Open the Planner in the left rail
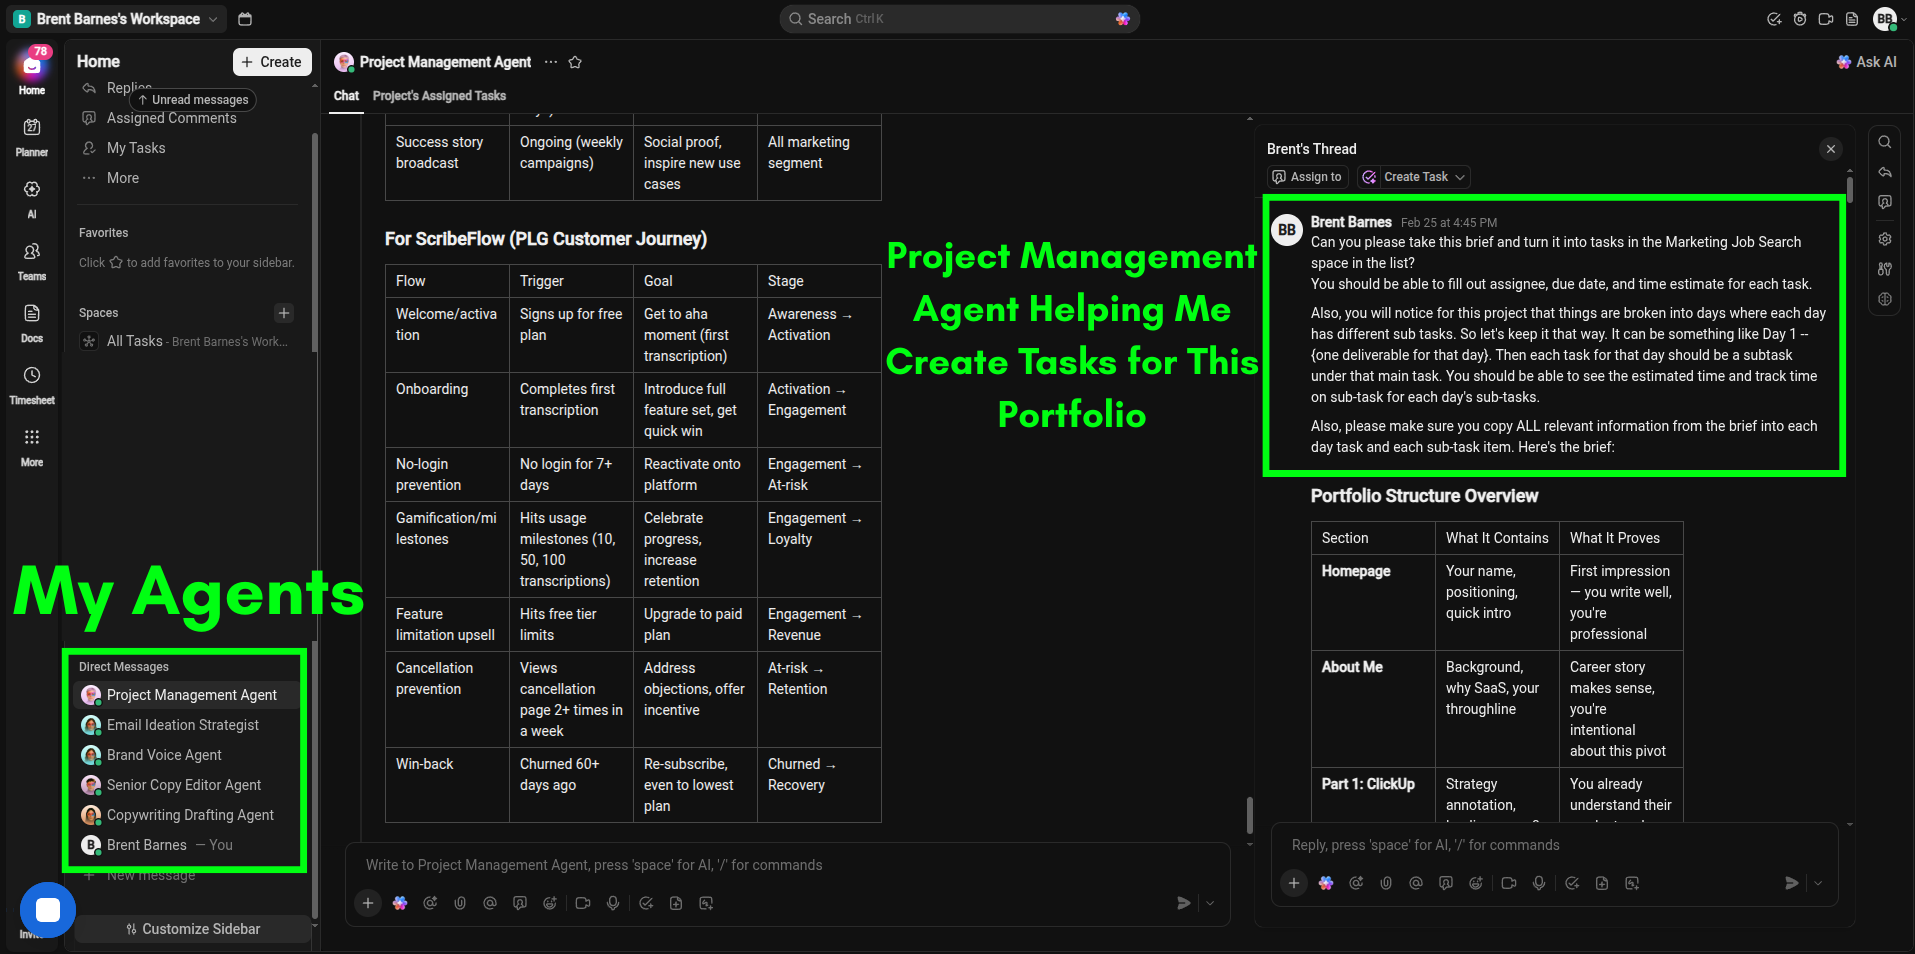The image size is (1915, 954). [32, 137]
